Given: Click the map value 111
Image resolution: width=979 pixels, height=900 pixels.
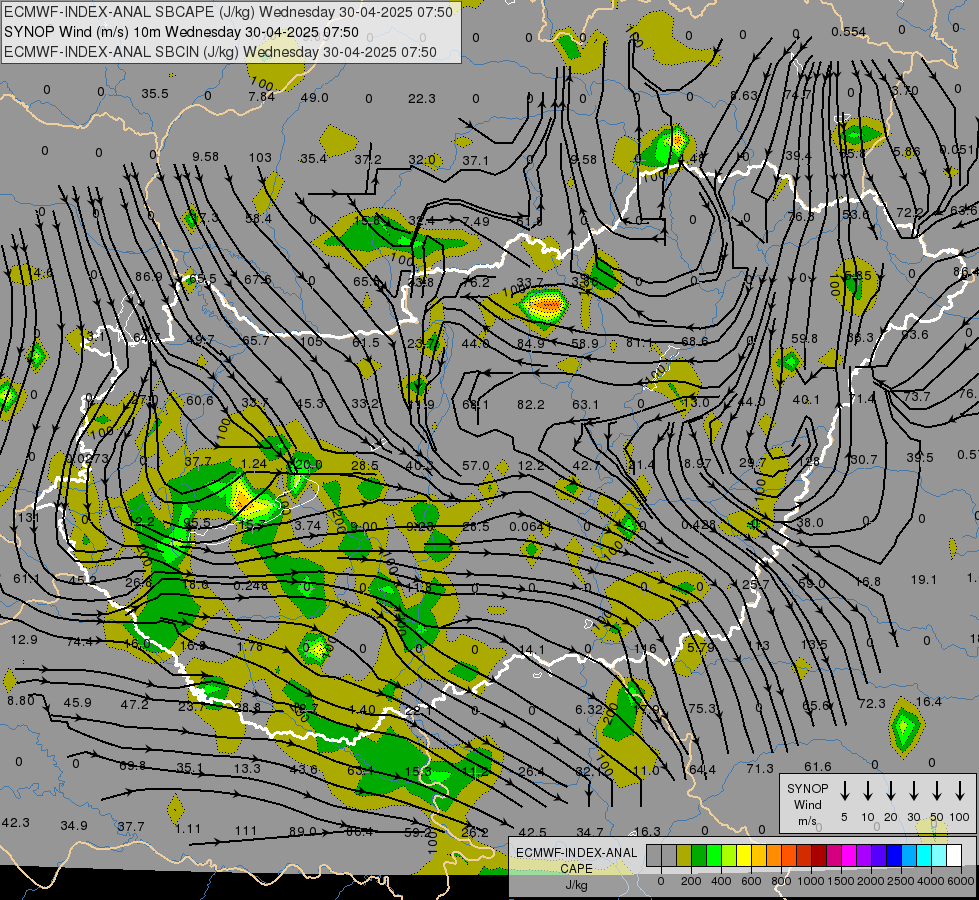Looking at the screenshot, I should pos(246,831).
